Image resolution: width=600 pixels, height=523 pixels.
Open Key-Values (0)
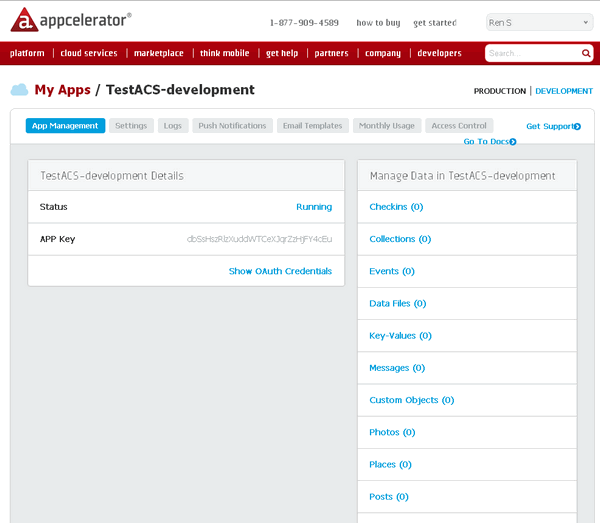400,336
